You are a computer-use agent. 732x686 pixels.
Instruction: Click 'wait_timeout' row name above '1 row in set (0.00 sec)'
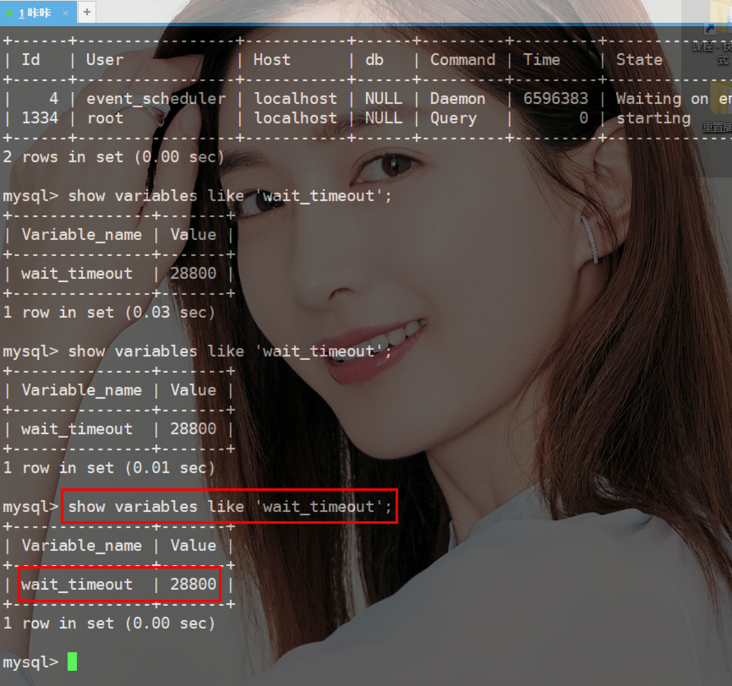(x=77, y=585)
